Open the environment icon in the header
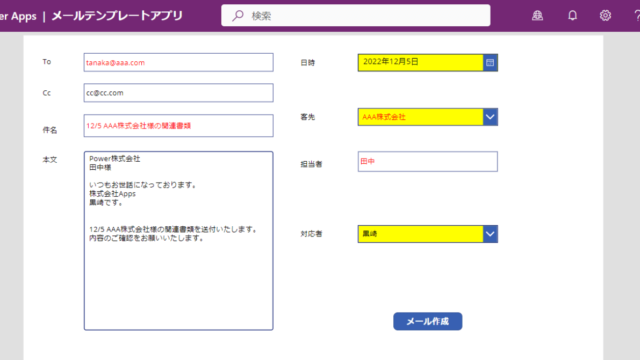 pyautogui.click(x=537, y=16)
